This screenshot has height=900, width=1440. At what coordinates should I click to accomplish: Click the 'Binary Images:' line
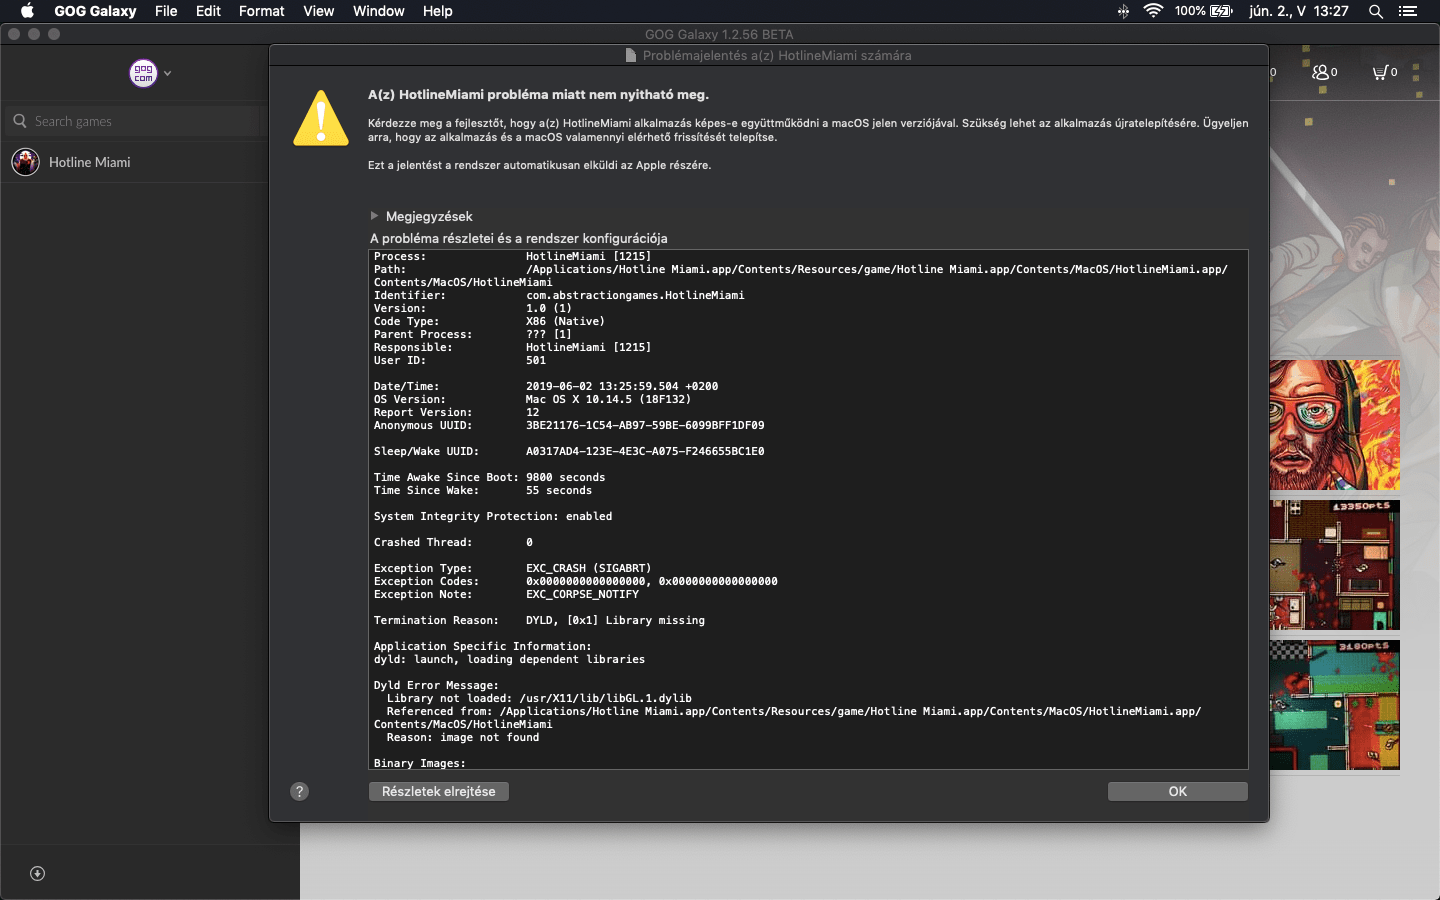coord(420,764)
